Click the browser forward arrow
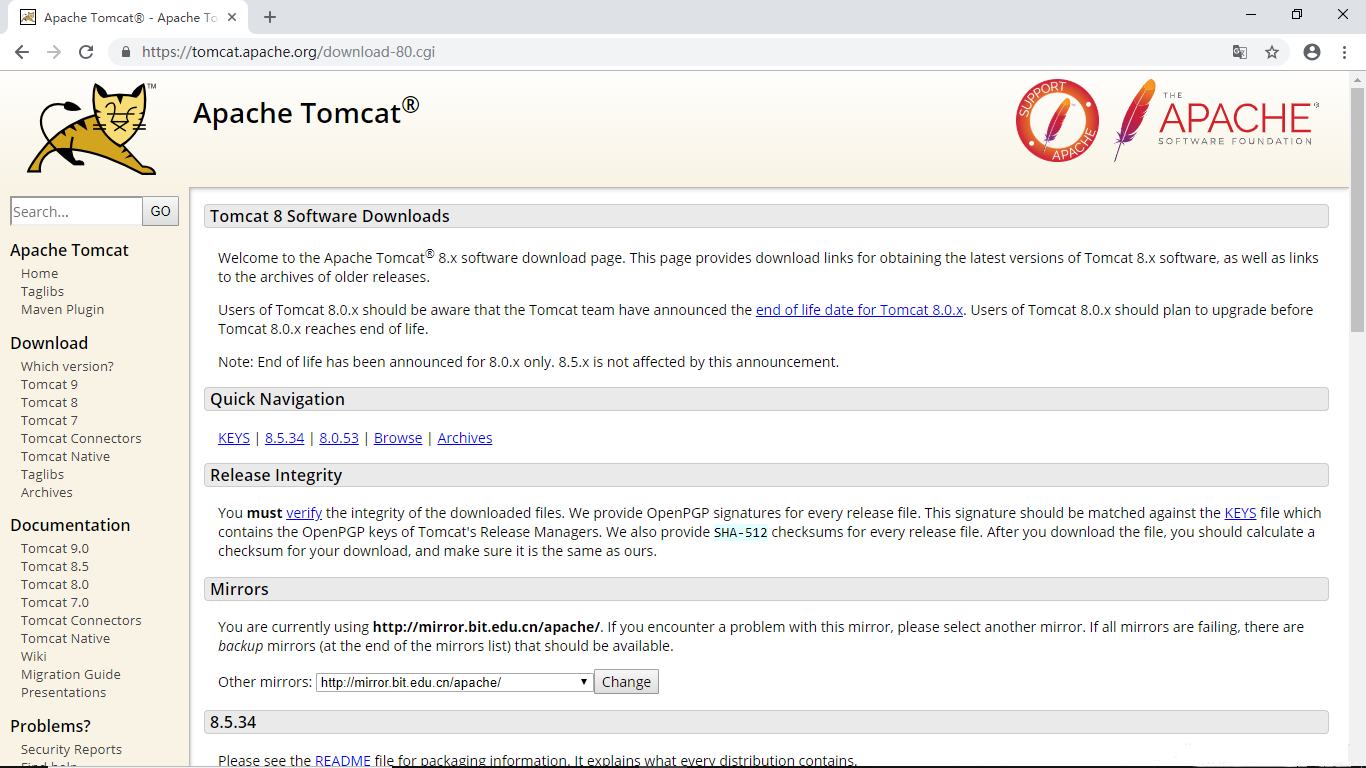1366x768 pixels. [x=54, y=52]
